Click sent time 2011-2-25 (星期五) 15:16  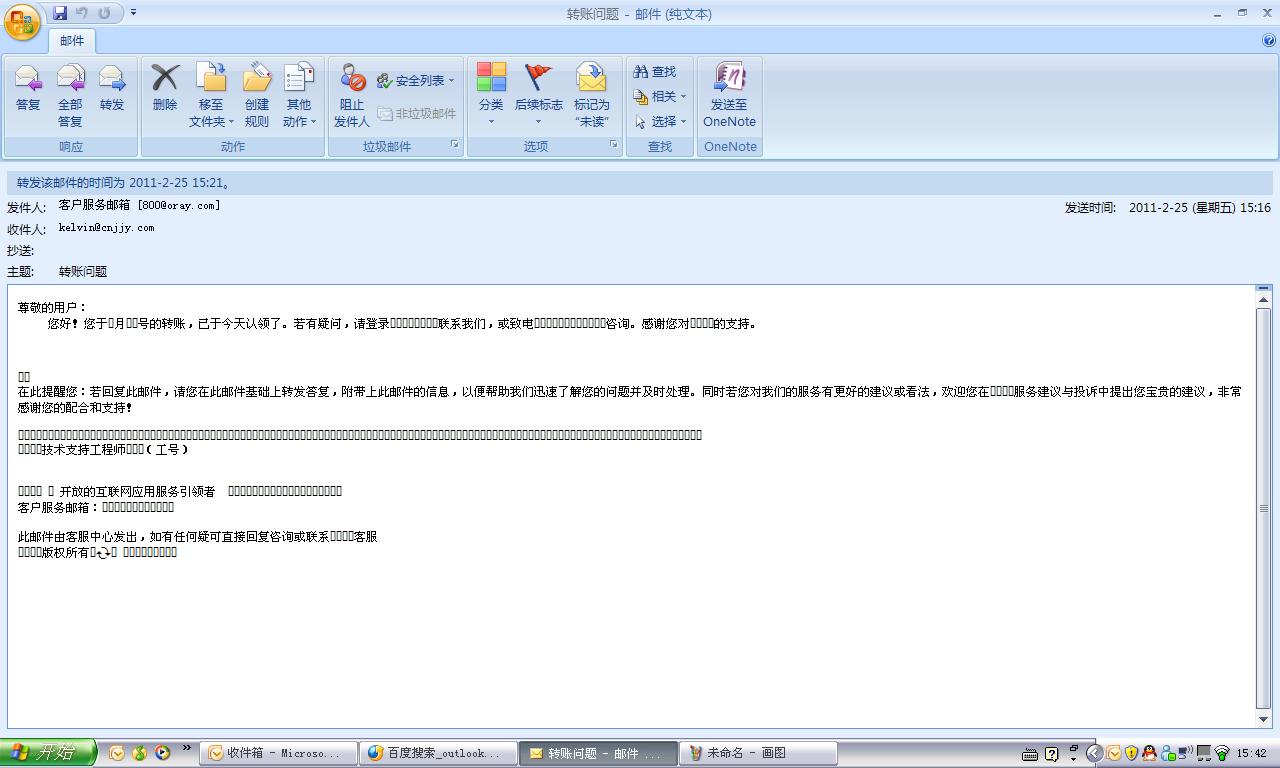[x=1200, y=208]
